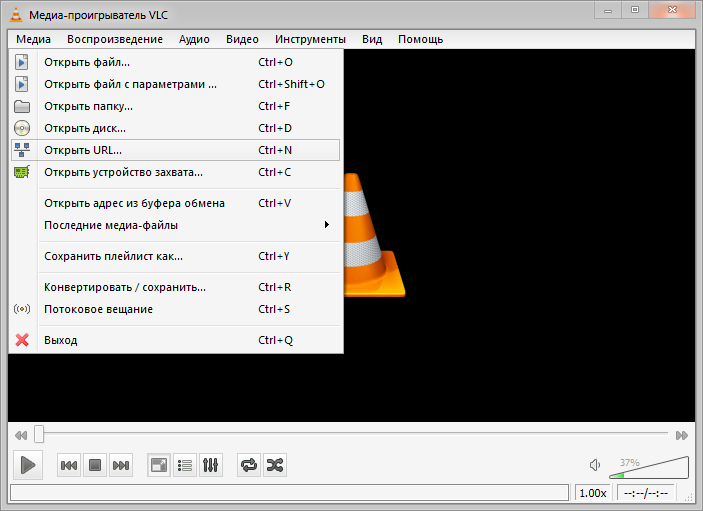The width and height of the screenshot is (703, 511).
Task: Click the Play button
Action: (28, 465)
